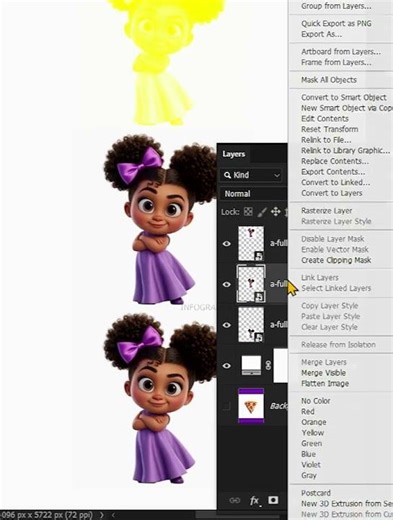
Task: Choose Edit Contents
Action: pyautogui.click(x=325, y=119)
